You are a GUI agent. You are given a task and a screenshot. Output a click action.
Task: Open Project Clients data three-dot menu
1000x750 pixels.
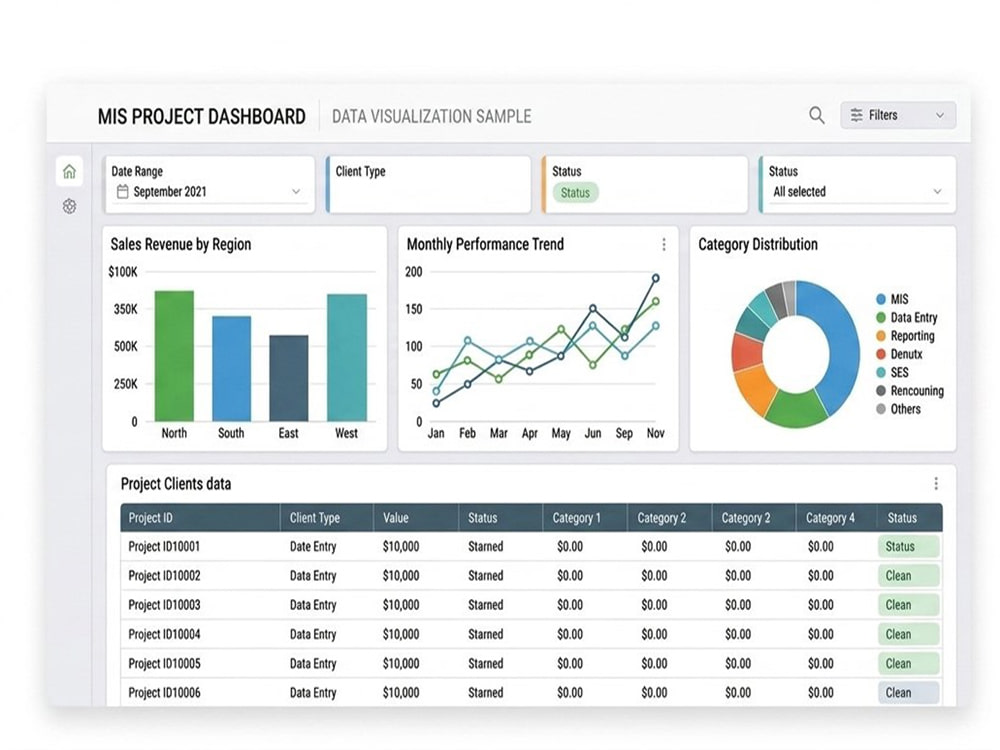point(936,483)
